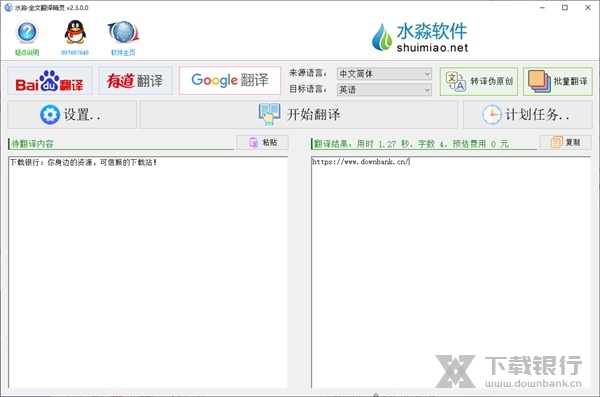Image resolution: width=600 pixels, height=397 pixels.
Task: Select Baidu translation engine
Action: [x=50, y=81]
